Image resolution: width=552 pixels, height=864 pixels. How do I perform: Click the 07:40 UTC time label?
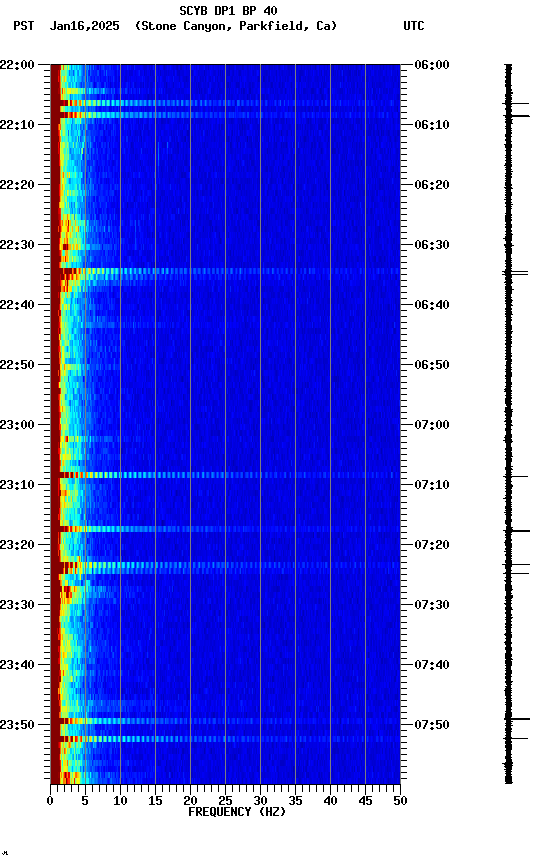click(x=432, y=666)
